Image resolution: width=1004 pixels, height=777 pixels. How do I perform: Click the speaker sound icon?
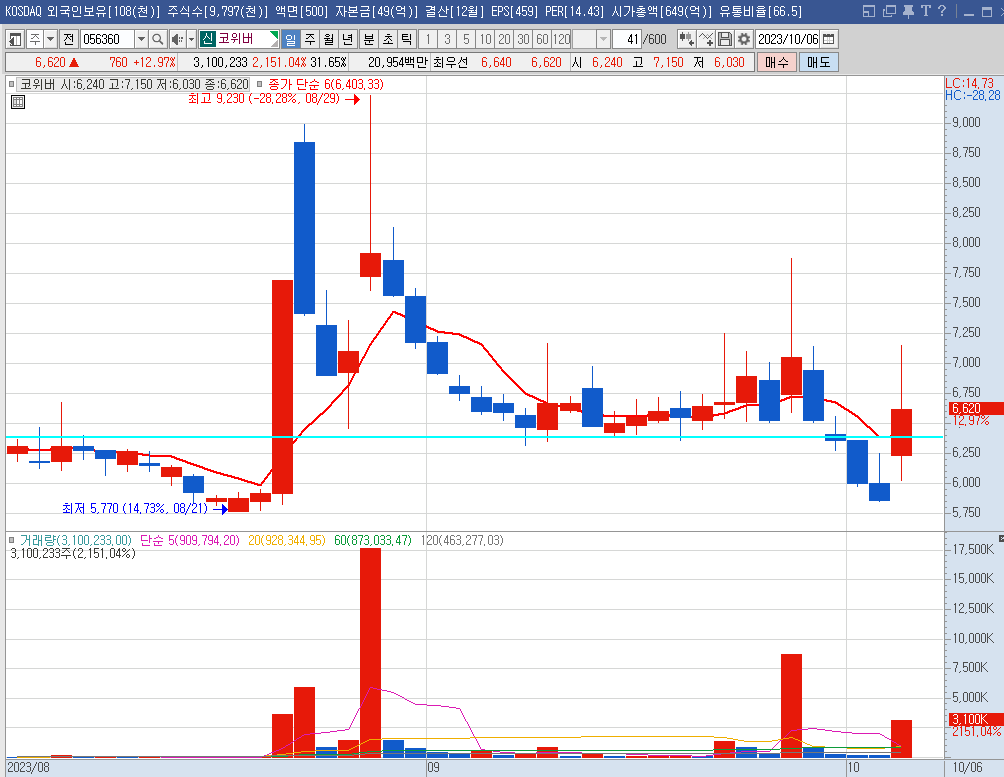click(x=177, y=39)
